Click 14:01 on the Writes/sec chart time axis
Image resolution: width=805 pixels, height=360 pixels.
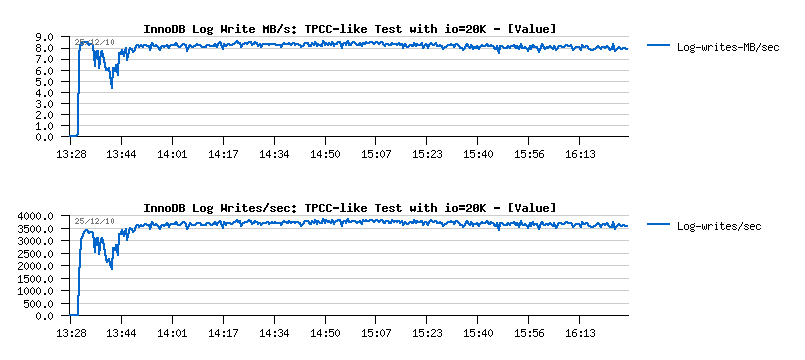172,334
